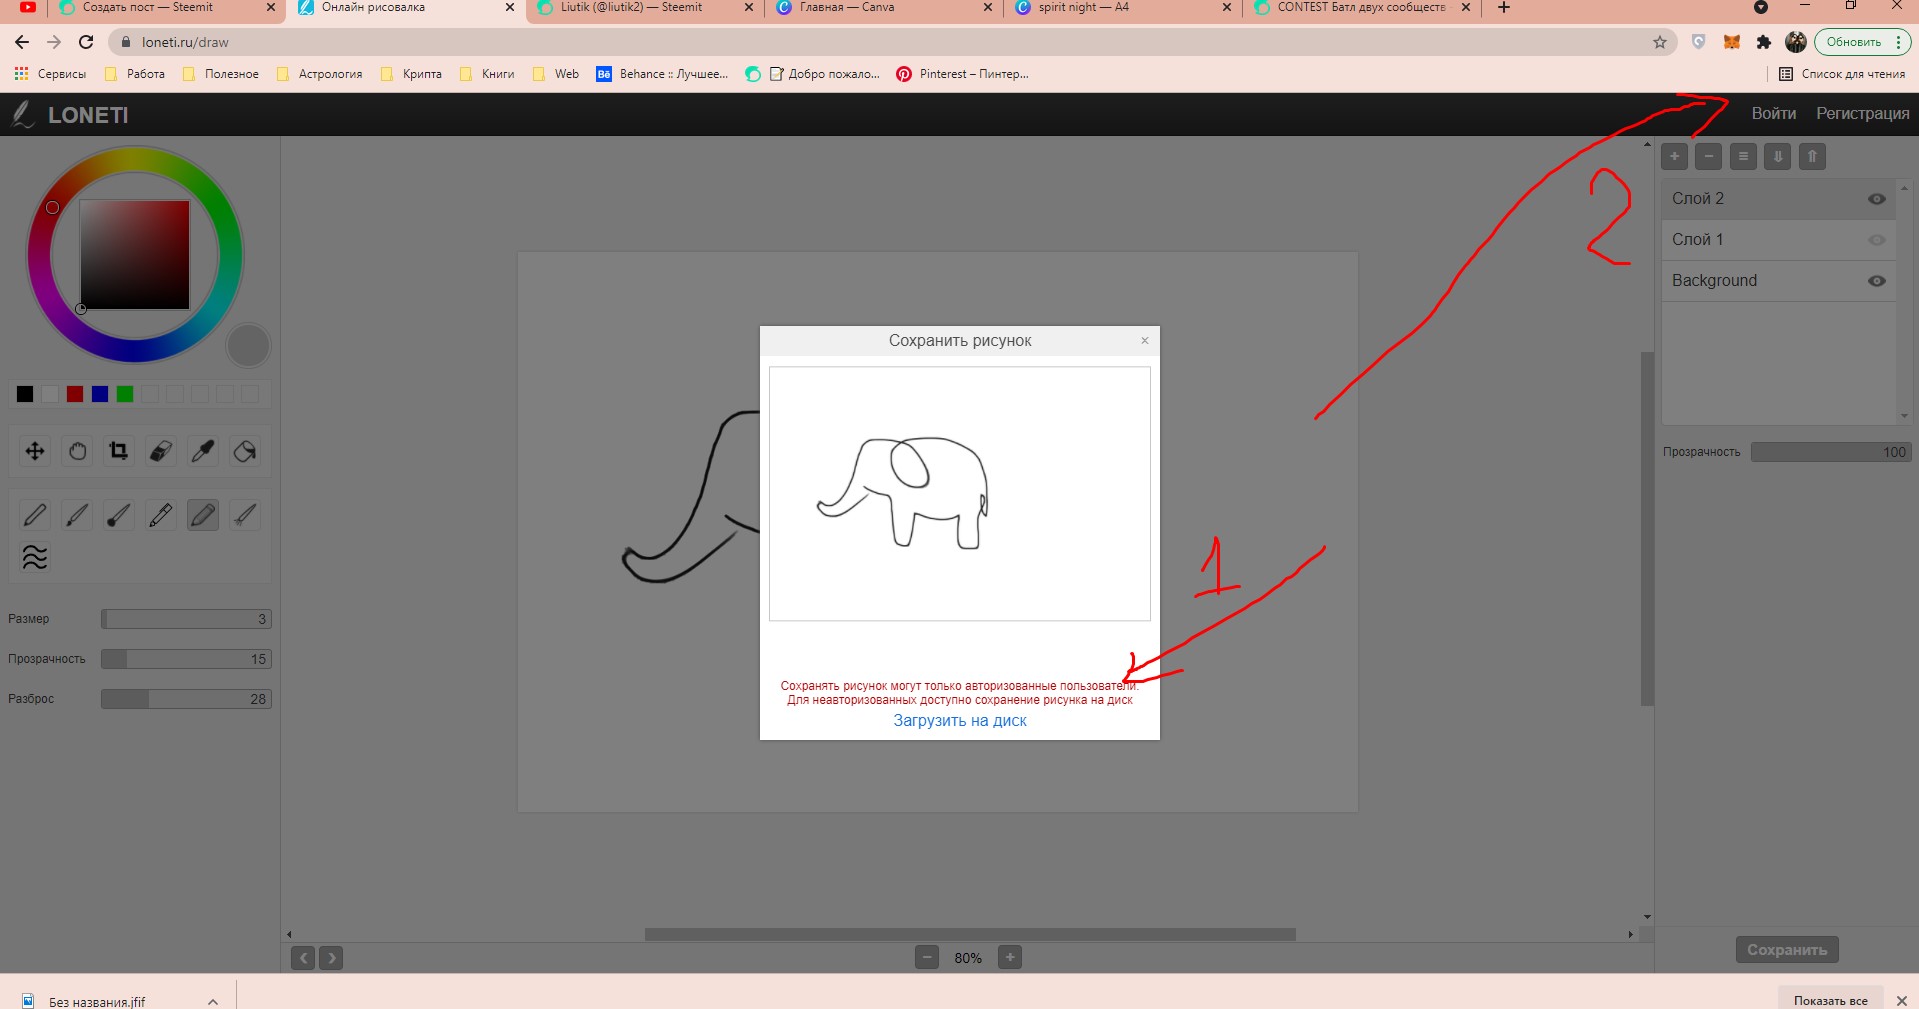Click the Загрузить на диск link
Viewport: 1919px width, 1009px height.
960,721
